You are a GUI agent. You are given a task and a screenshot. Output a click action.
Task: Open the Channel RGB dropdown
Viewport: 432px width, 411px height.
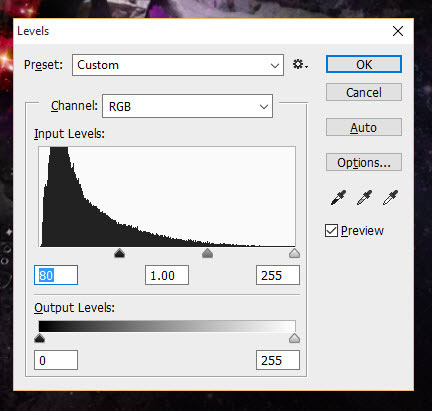187,106
